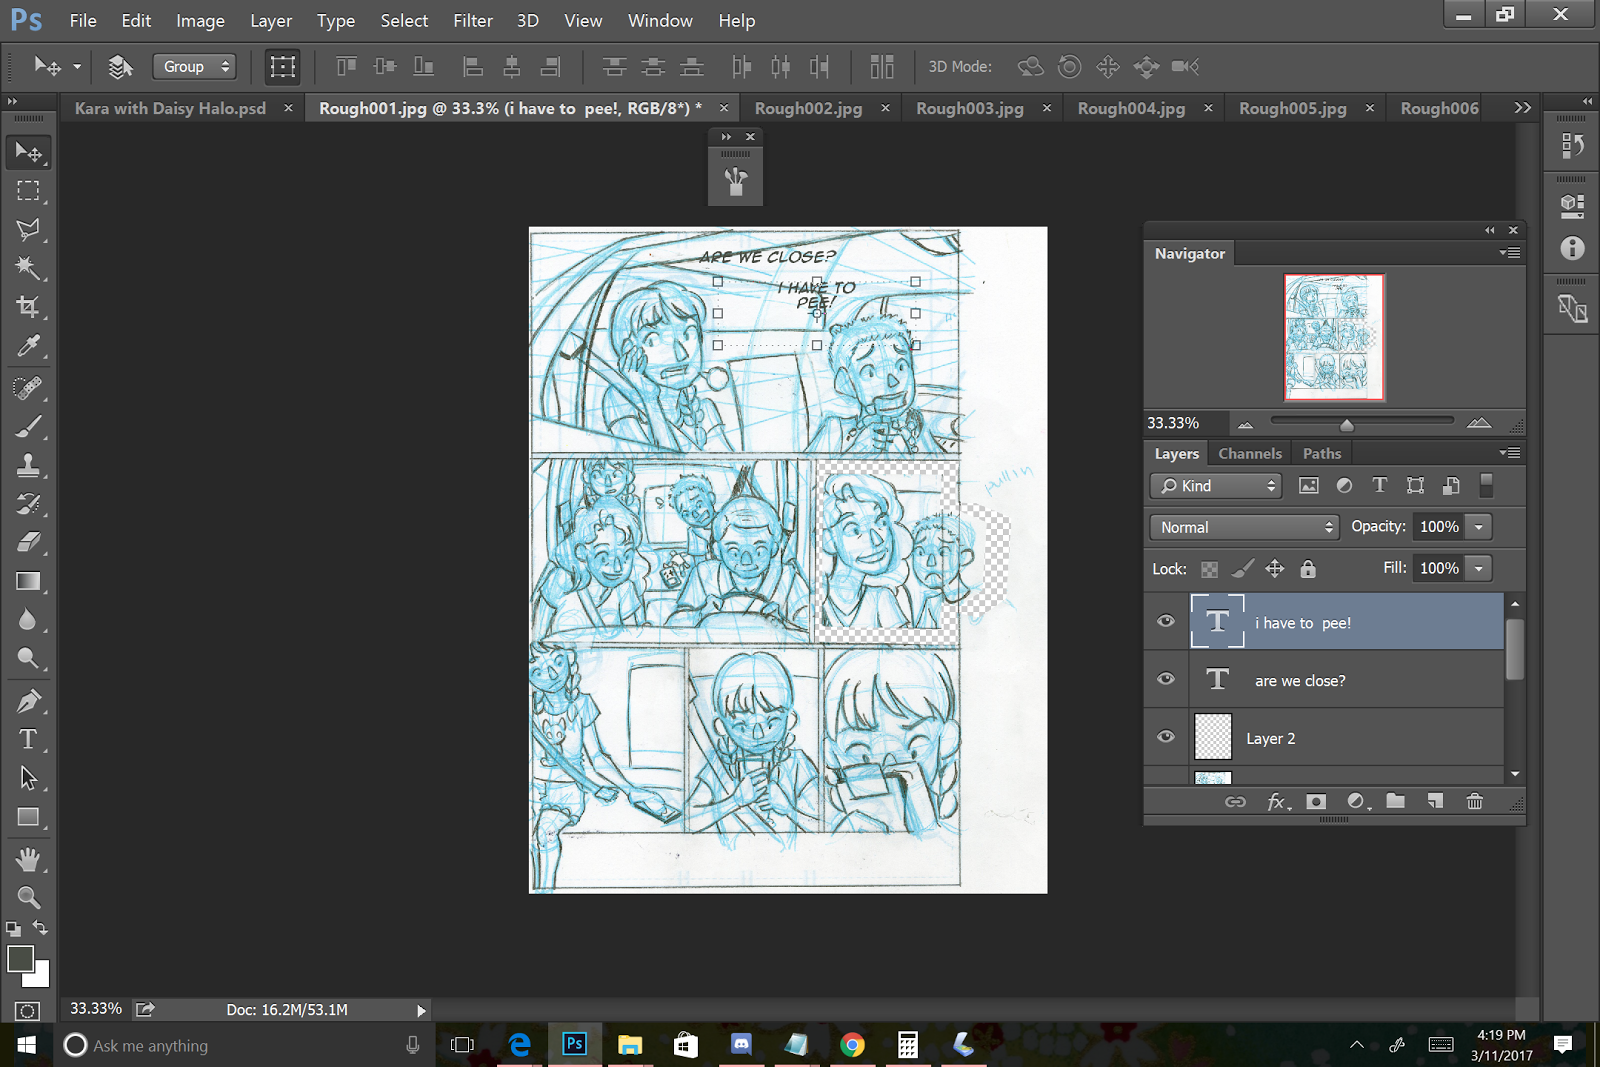This screenshot has height=1067, width=1600.
Task: Hide the 'are we close?' text layer
Action: click(x=1166, y=679)
